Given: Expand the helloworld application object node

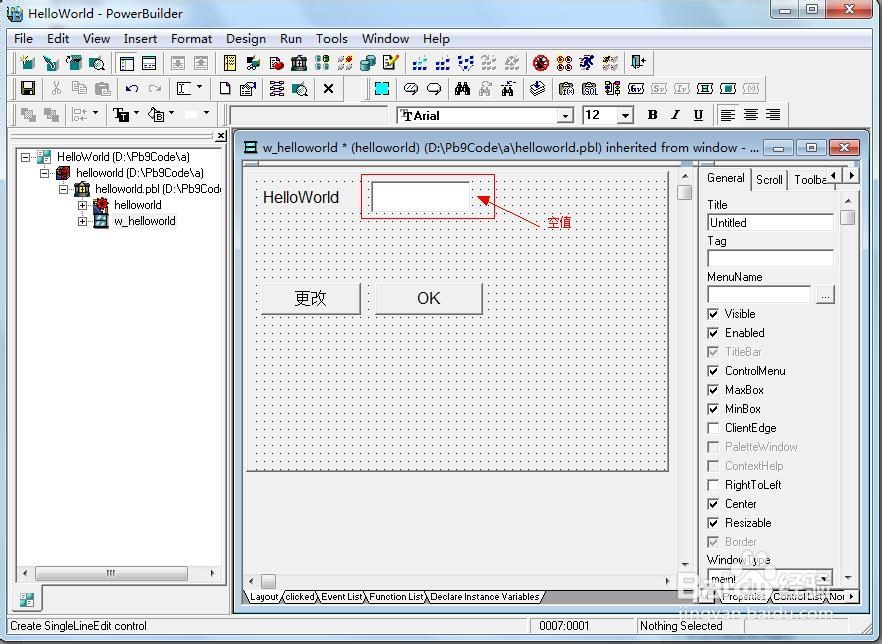Looking at the screenshot, I should pyautogui.click(x=82, y=205).
